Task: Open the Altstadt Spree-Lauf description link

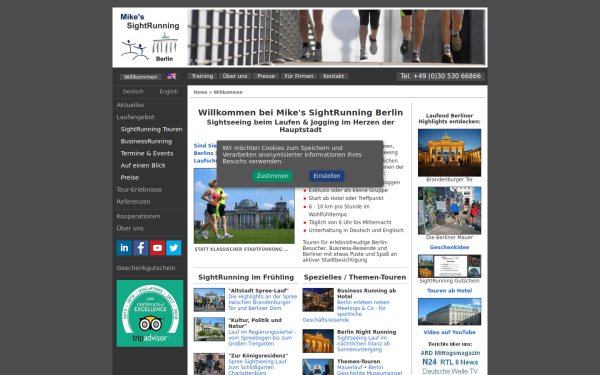Action: tap(262, 302)
